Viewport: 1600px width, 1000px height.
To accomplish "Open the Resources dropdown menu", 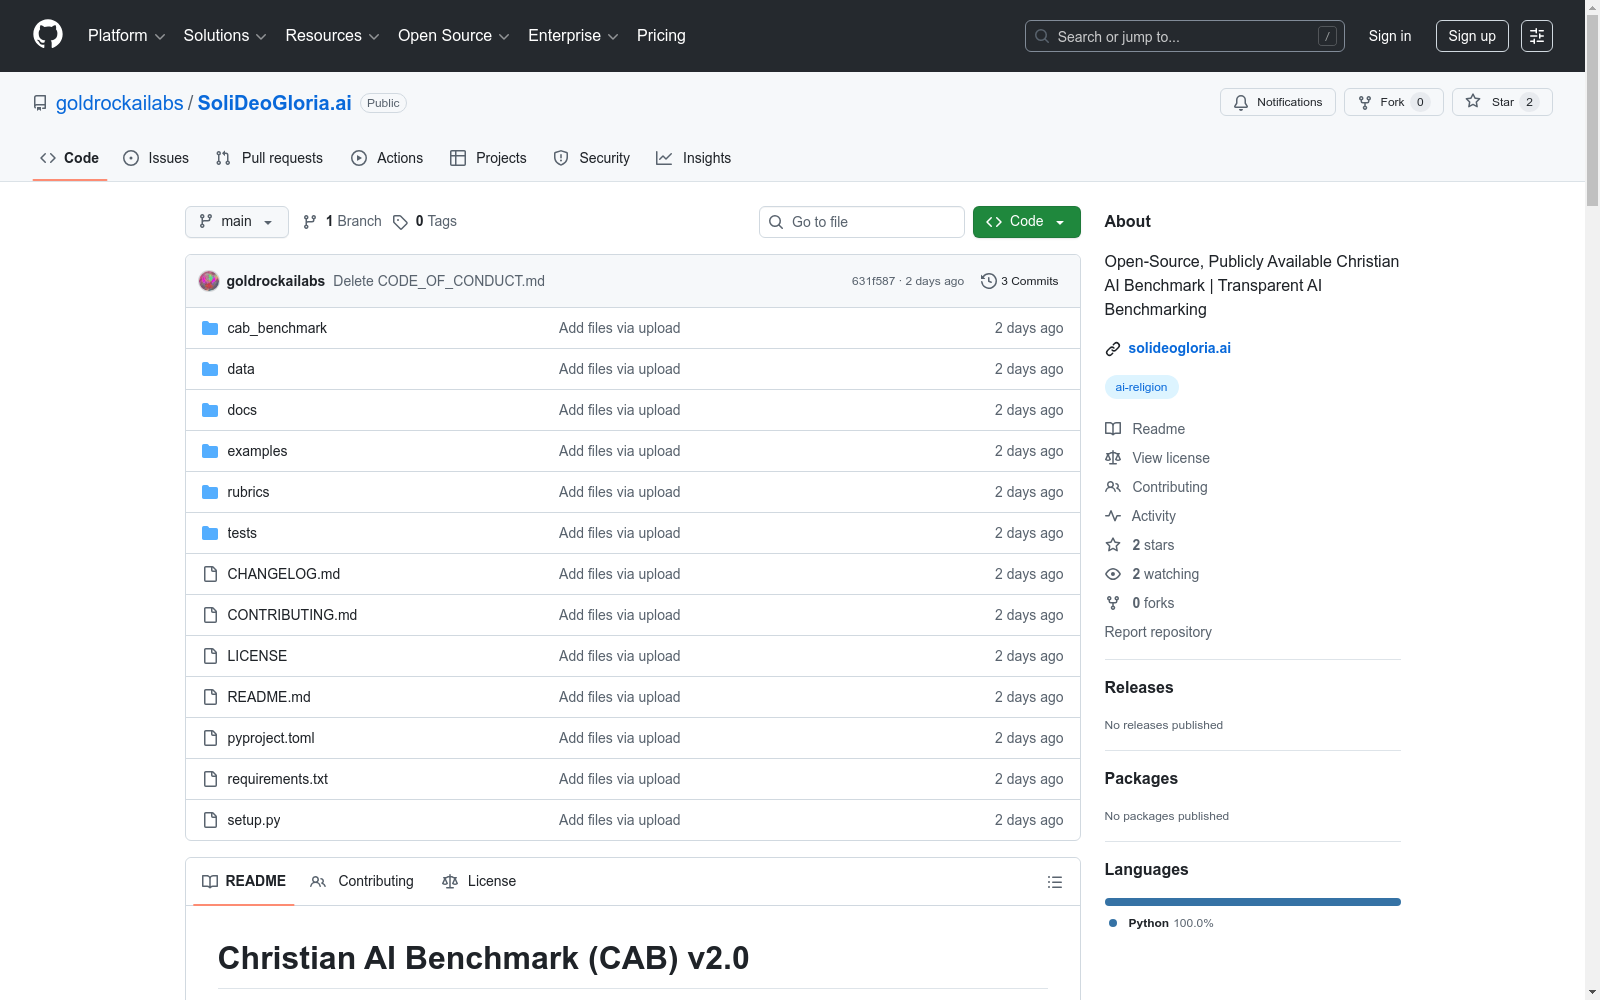I will click(x=332, y=36).
